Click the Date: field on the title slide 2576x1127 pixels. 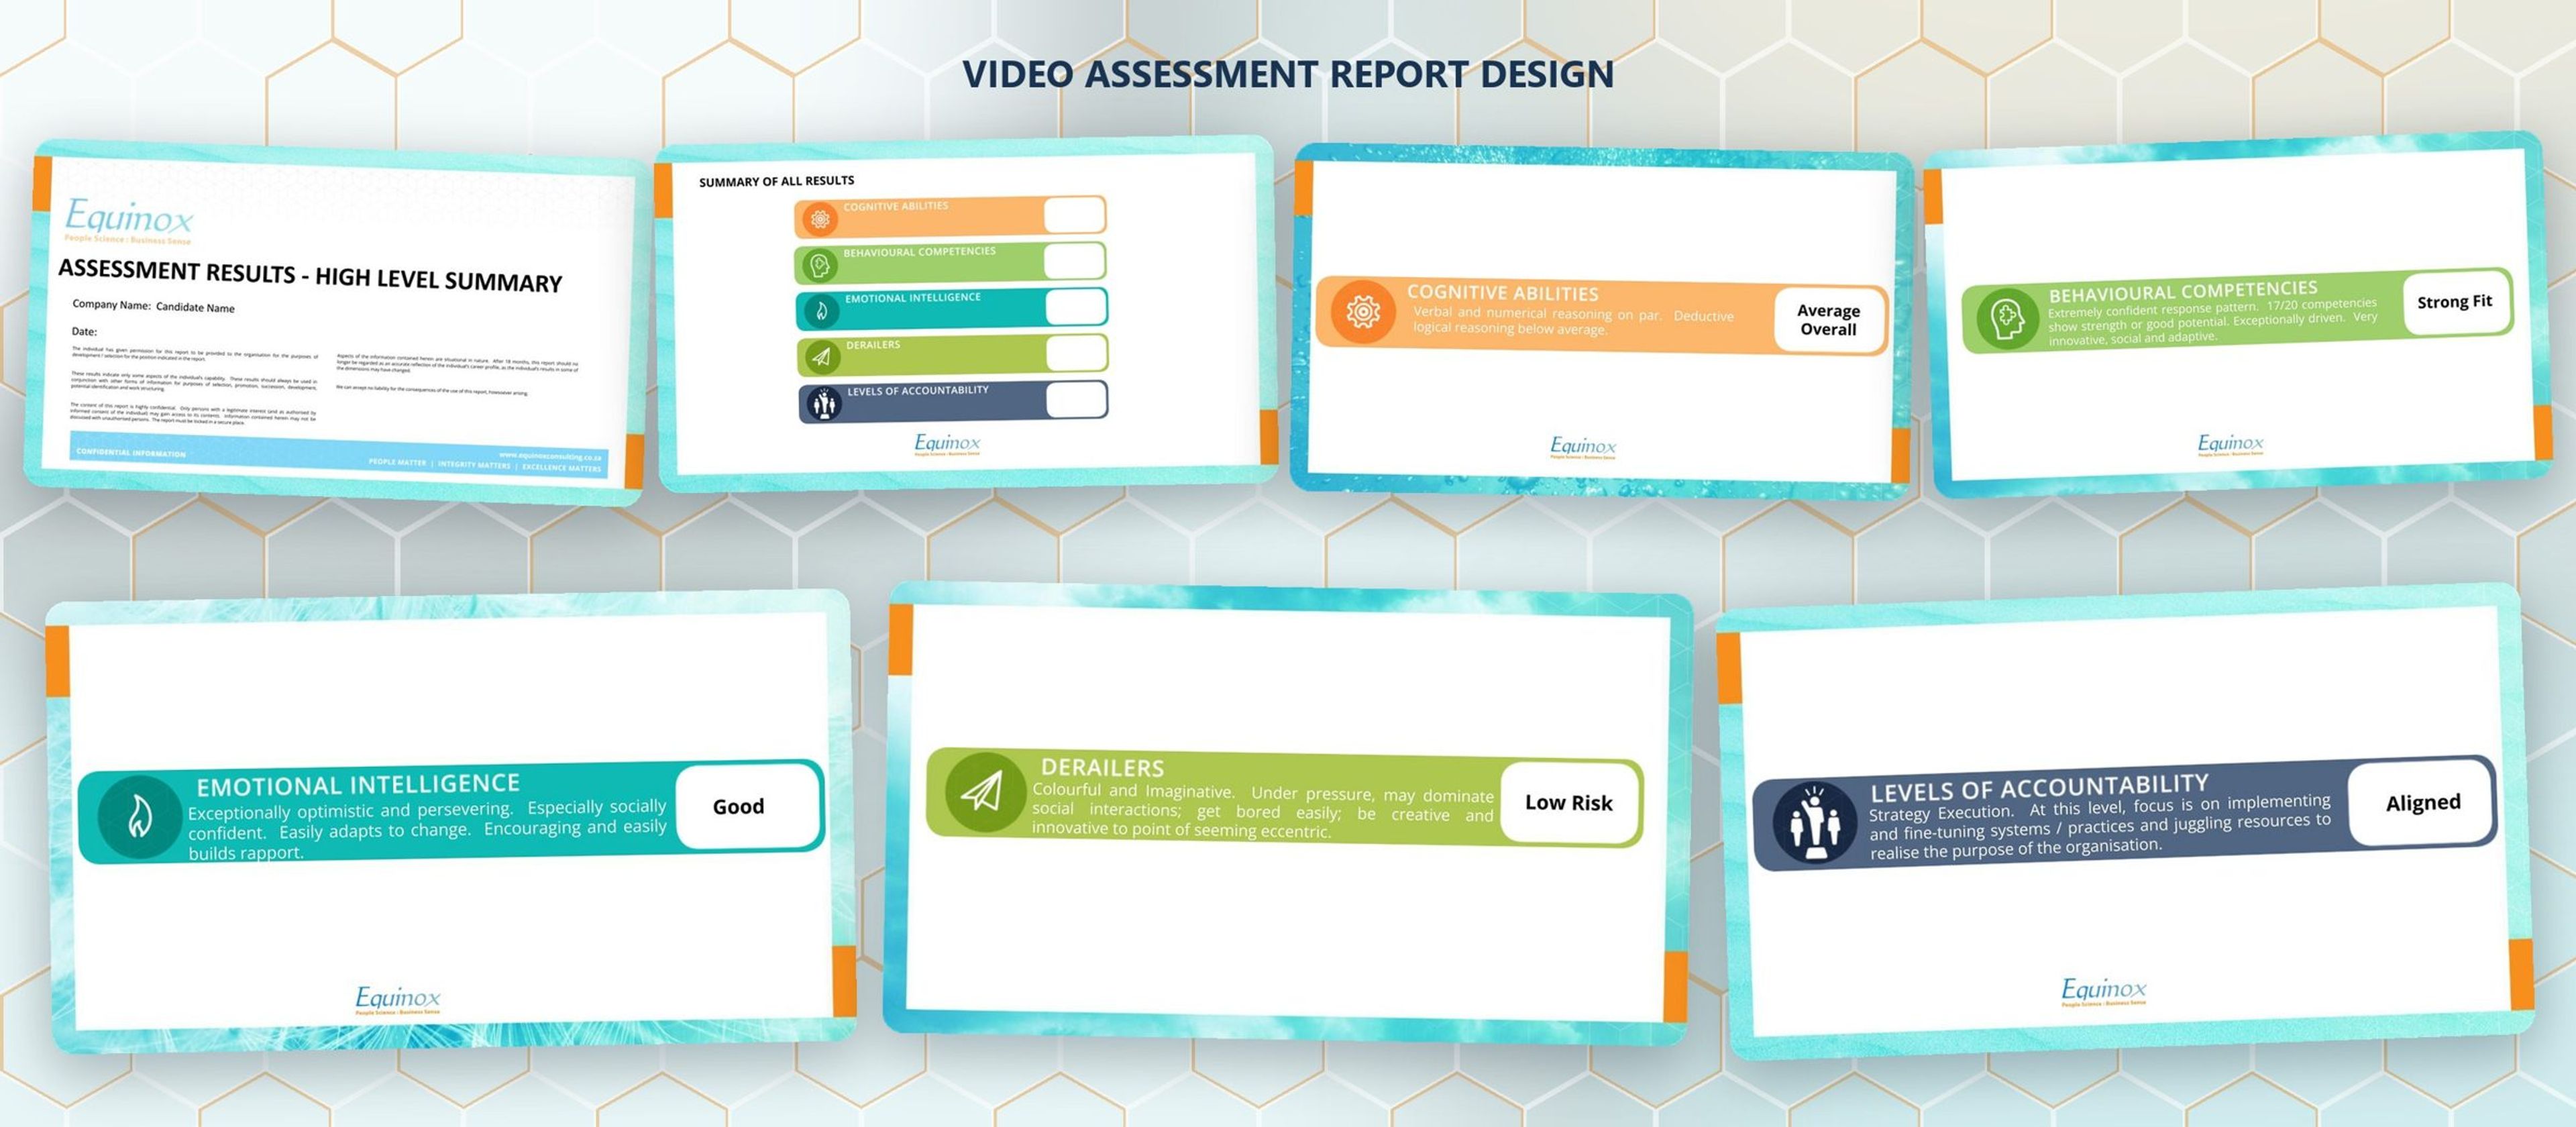pyautogui.click(x=84, y=331)
